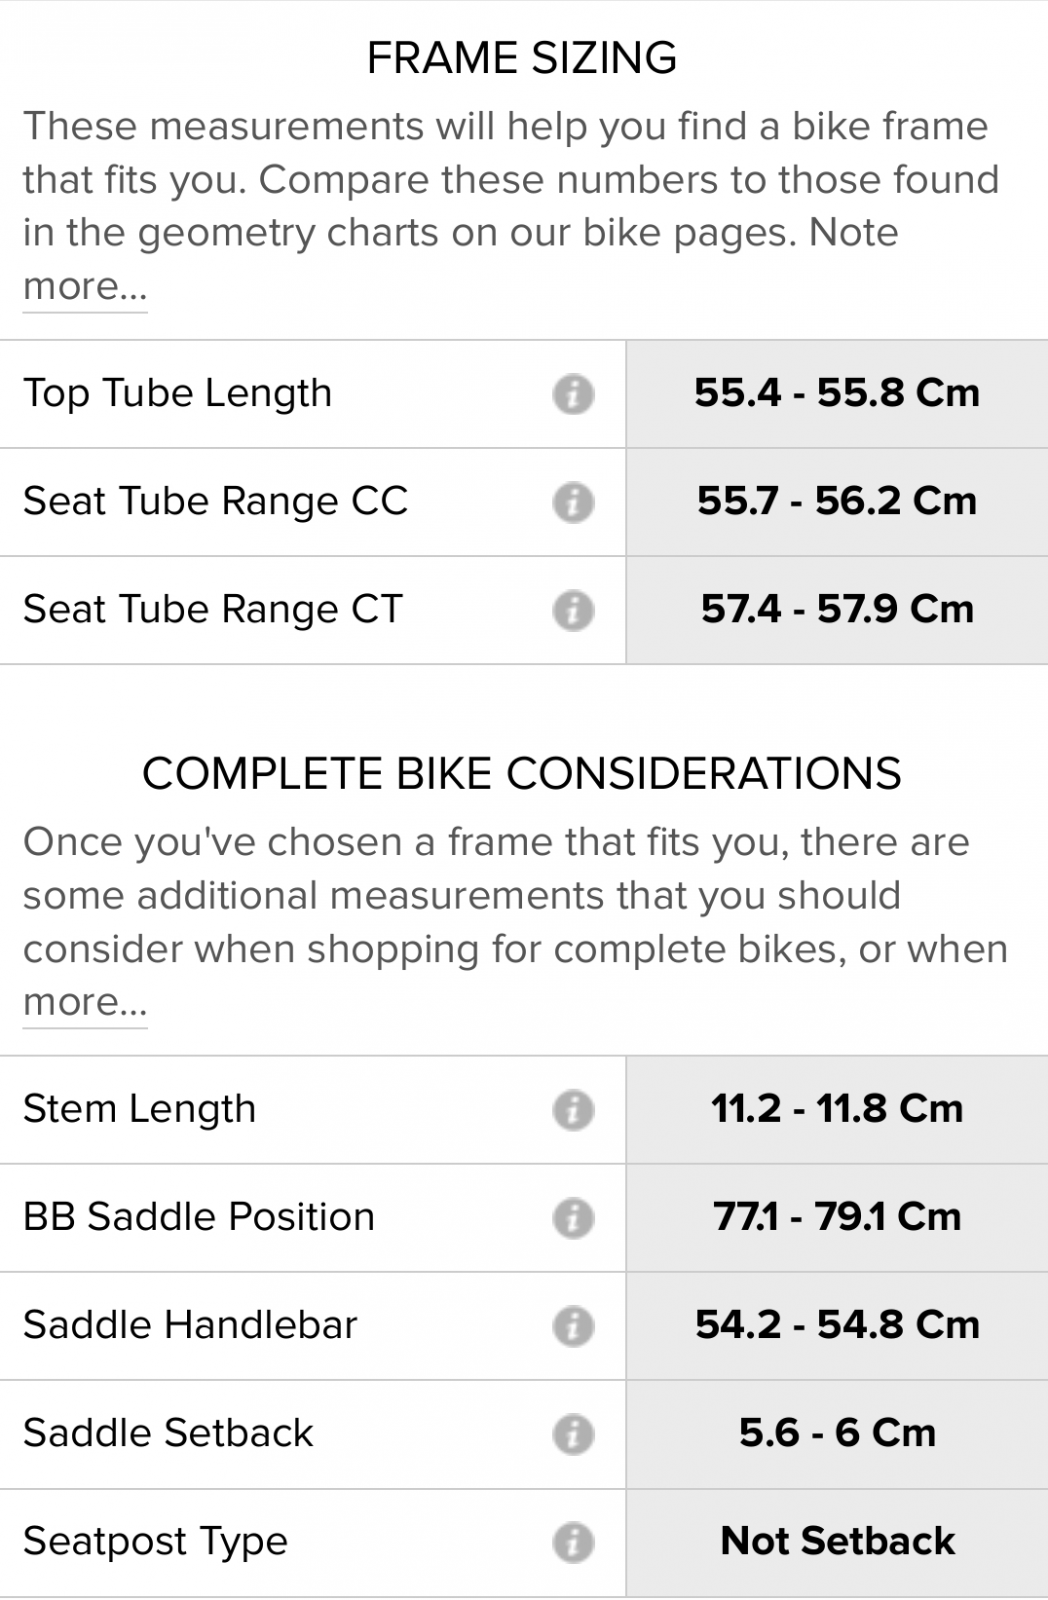Expand 'more...' under Complete Bike Considerations
This screenshot has height=1600, width=1048.
tap(85, 1003)
